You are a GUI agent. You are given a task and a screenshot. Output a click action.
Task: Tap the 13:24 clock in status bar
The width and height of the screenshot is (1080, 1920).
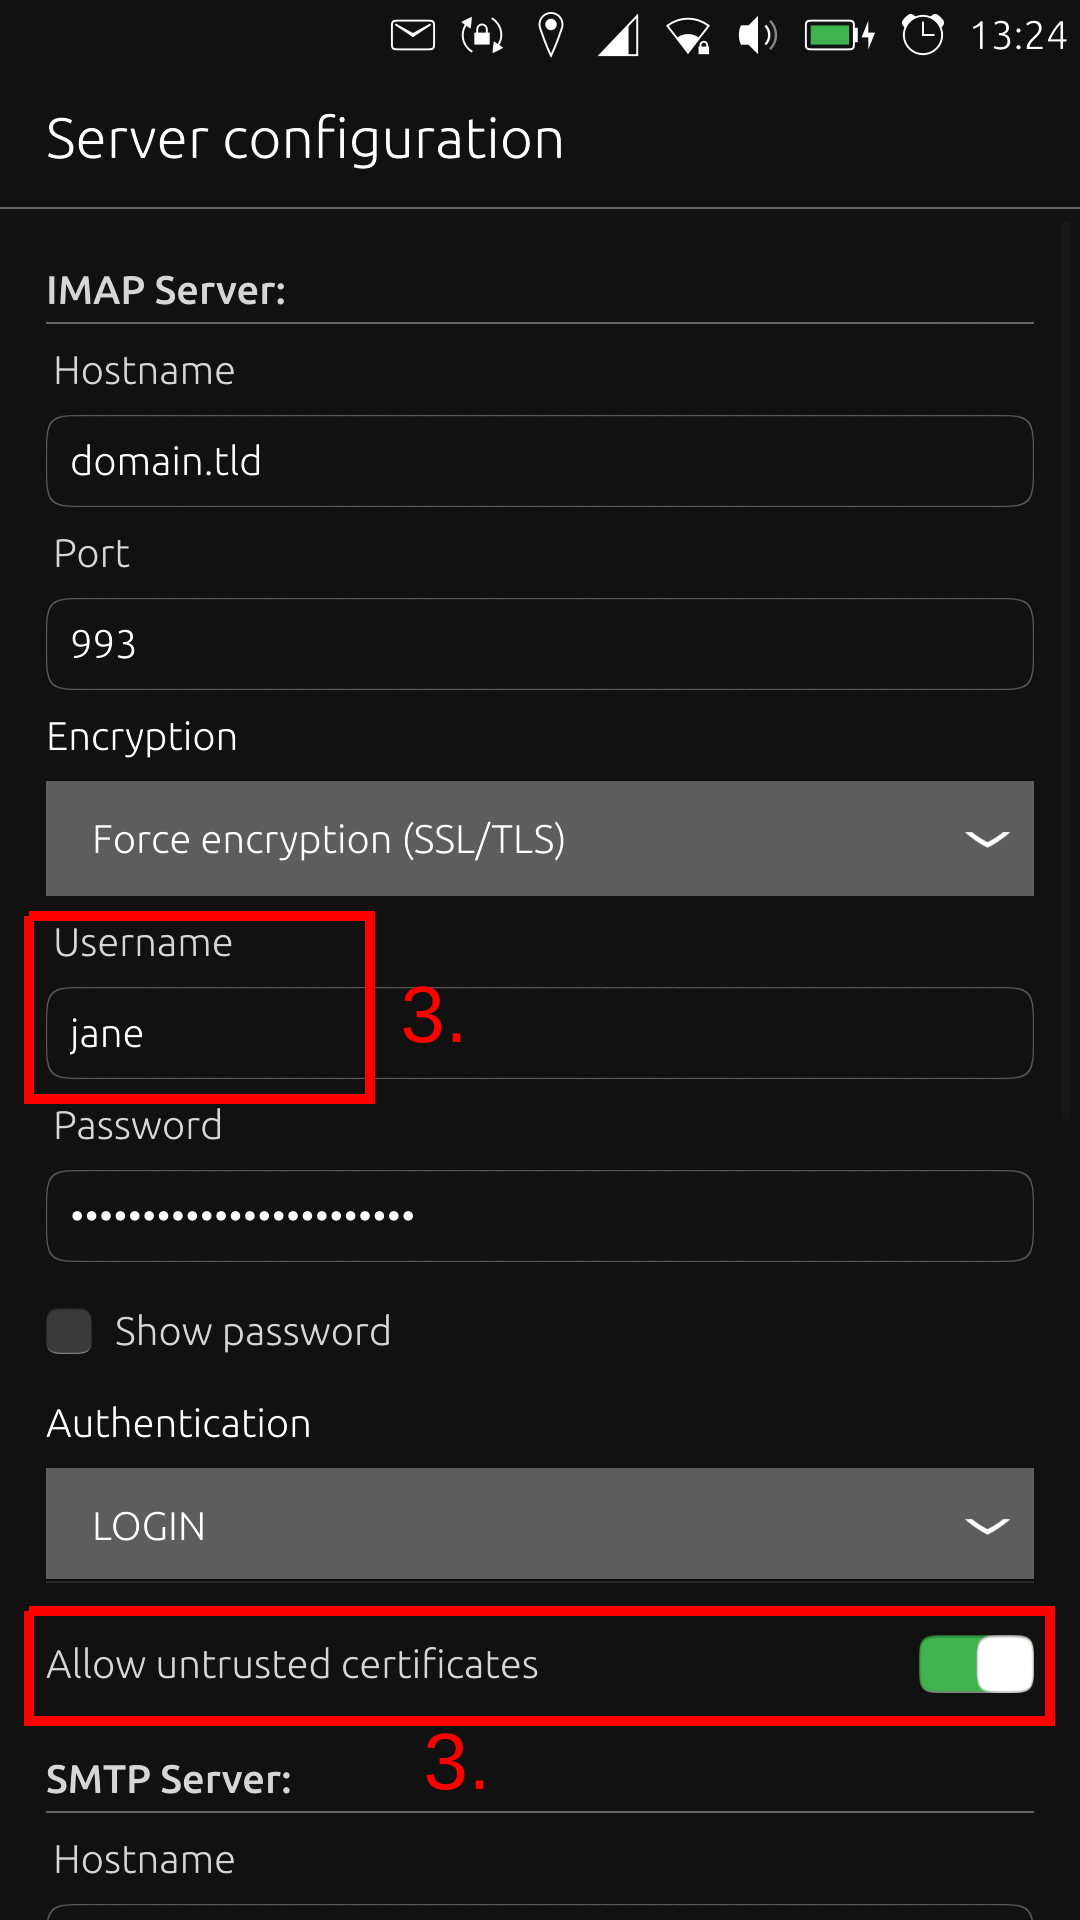tap(1018, 36)
